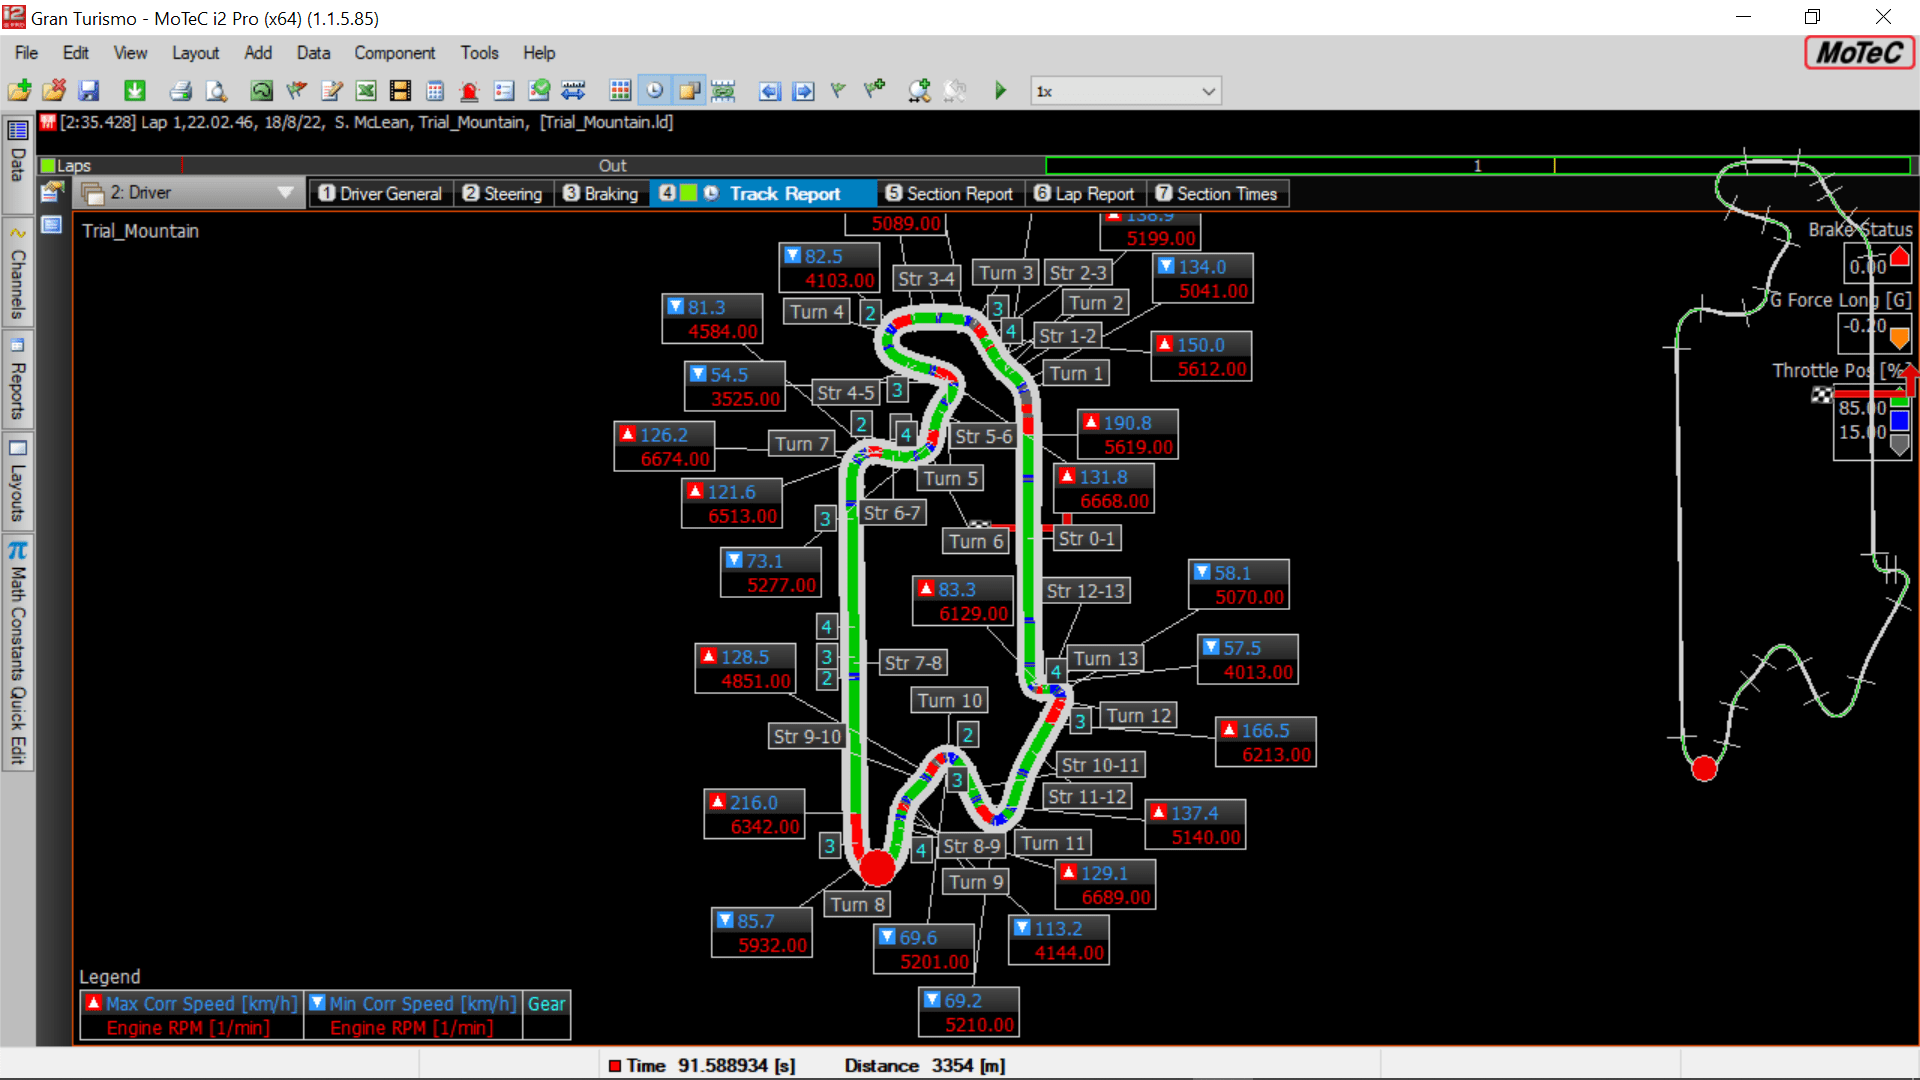The height and width of the screenshot is (1080, 1920).
Task: Open the 2: Driver workbook dropdown
Action: (190, 192)
